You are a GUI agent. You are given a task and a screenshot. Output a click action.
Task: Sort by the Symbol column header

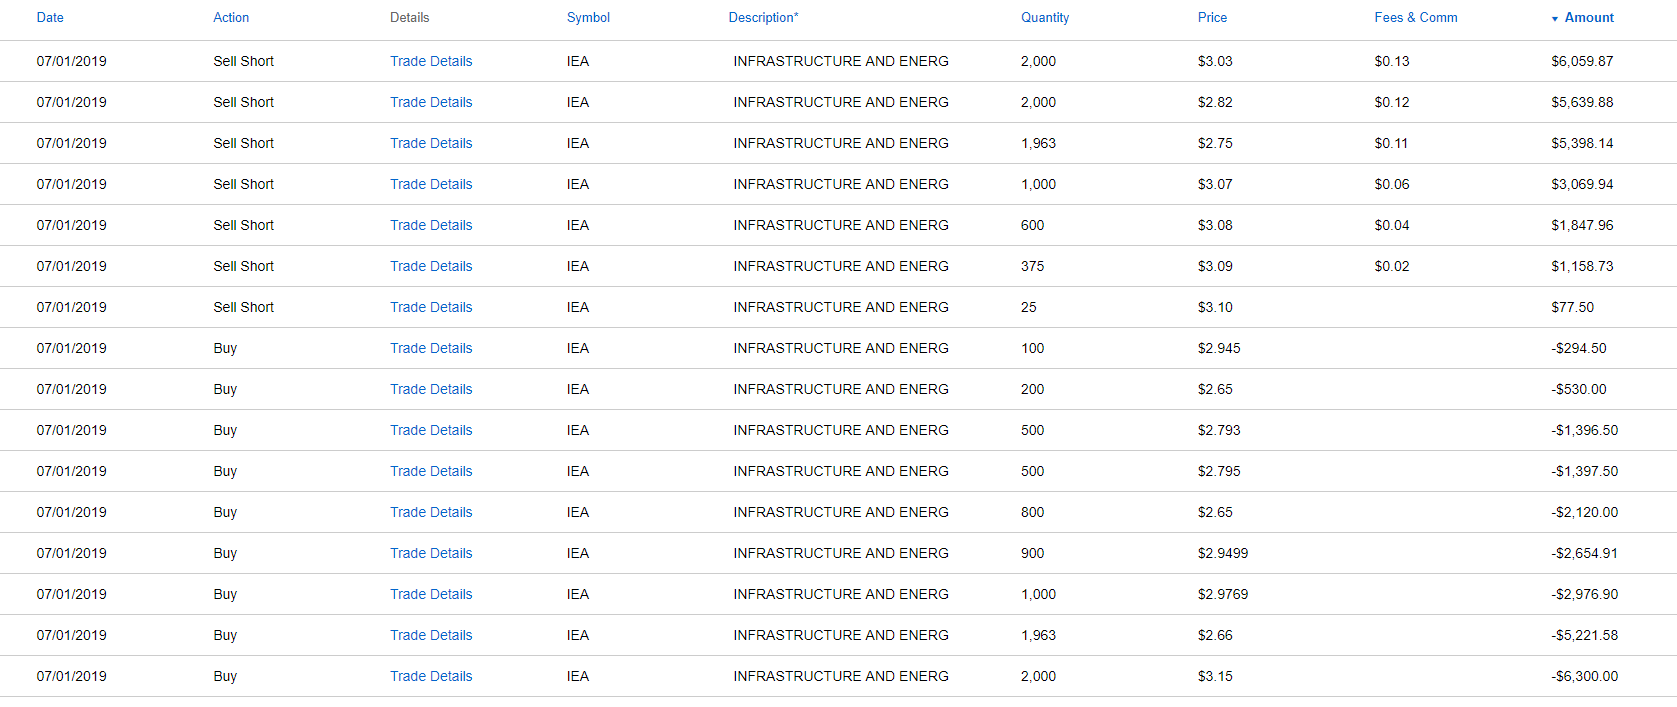588,18
